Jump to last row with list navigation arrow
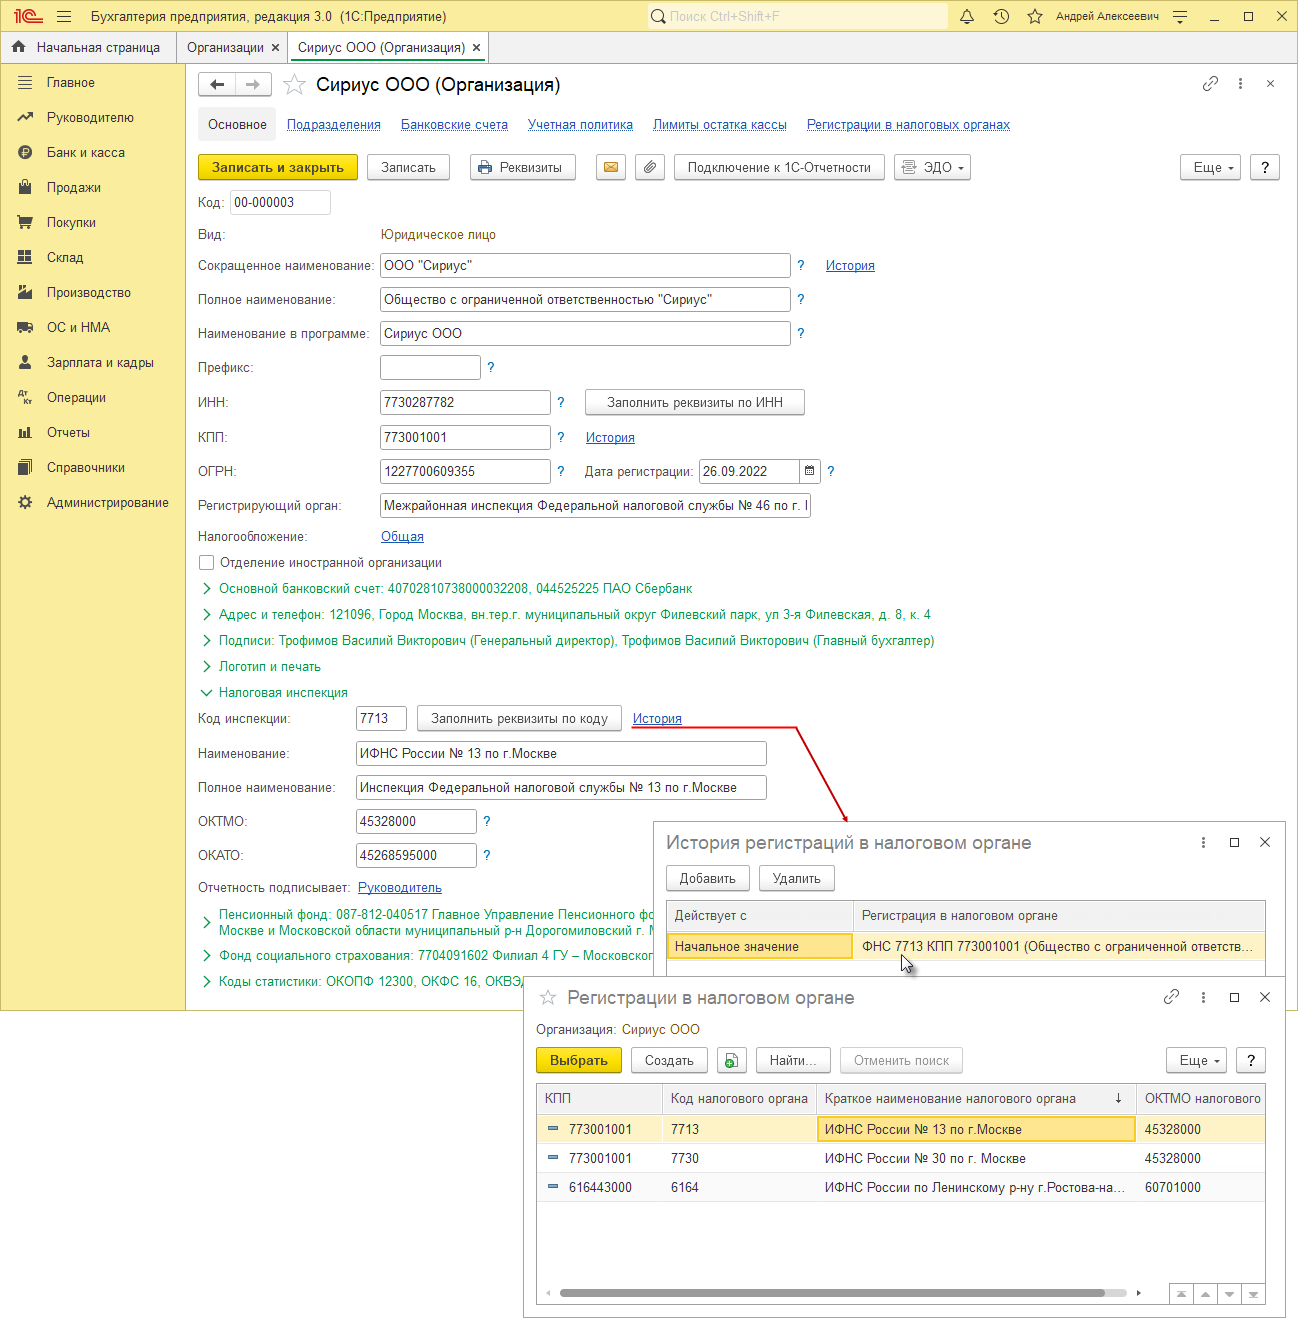Screen dimensions: 1298x1320 (x=1253, y=1294)
